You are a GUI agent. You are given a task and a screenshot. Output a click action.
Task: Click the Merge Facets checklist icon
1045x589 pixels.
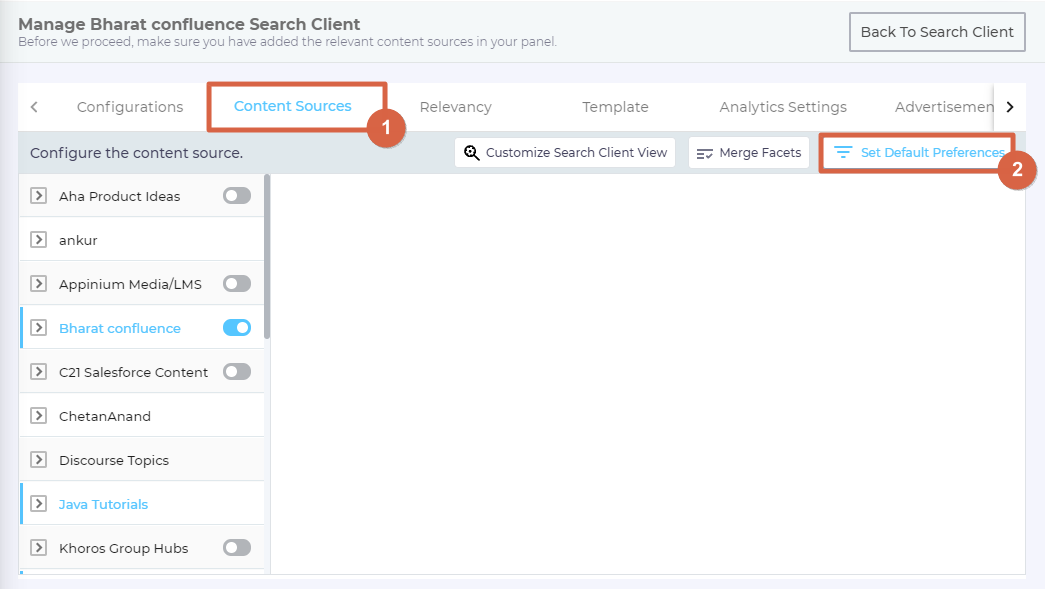[x=705, y=153]
